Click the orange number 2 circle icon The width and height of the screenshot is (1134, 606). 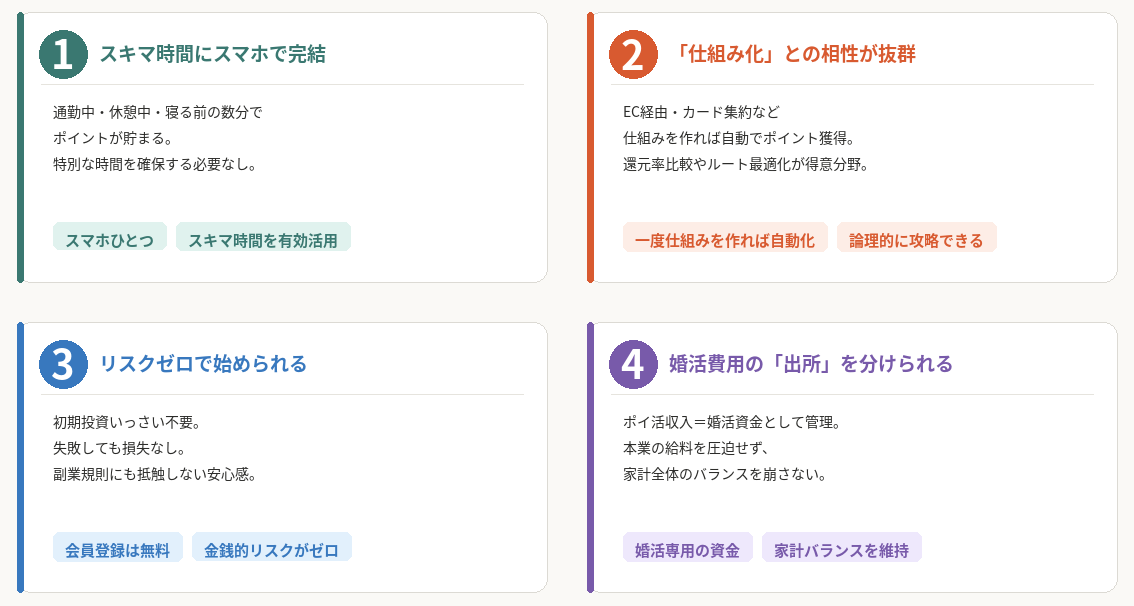633,54
